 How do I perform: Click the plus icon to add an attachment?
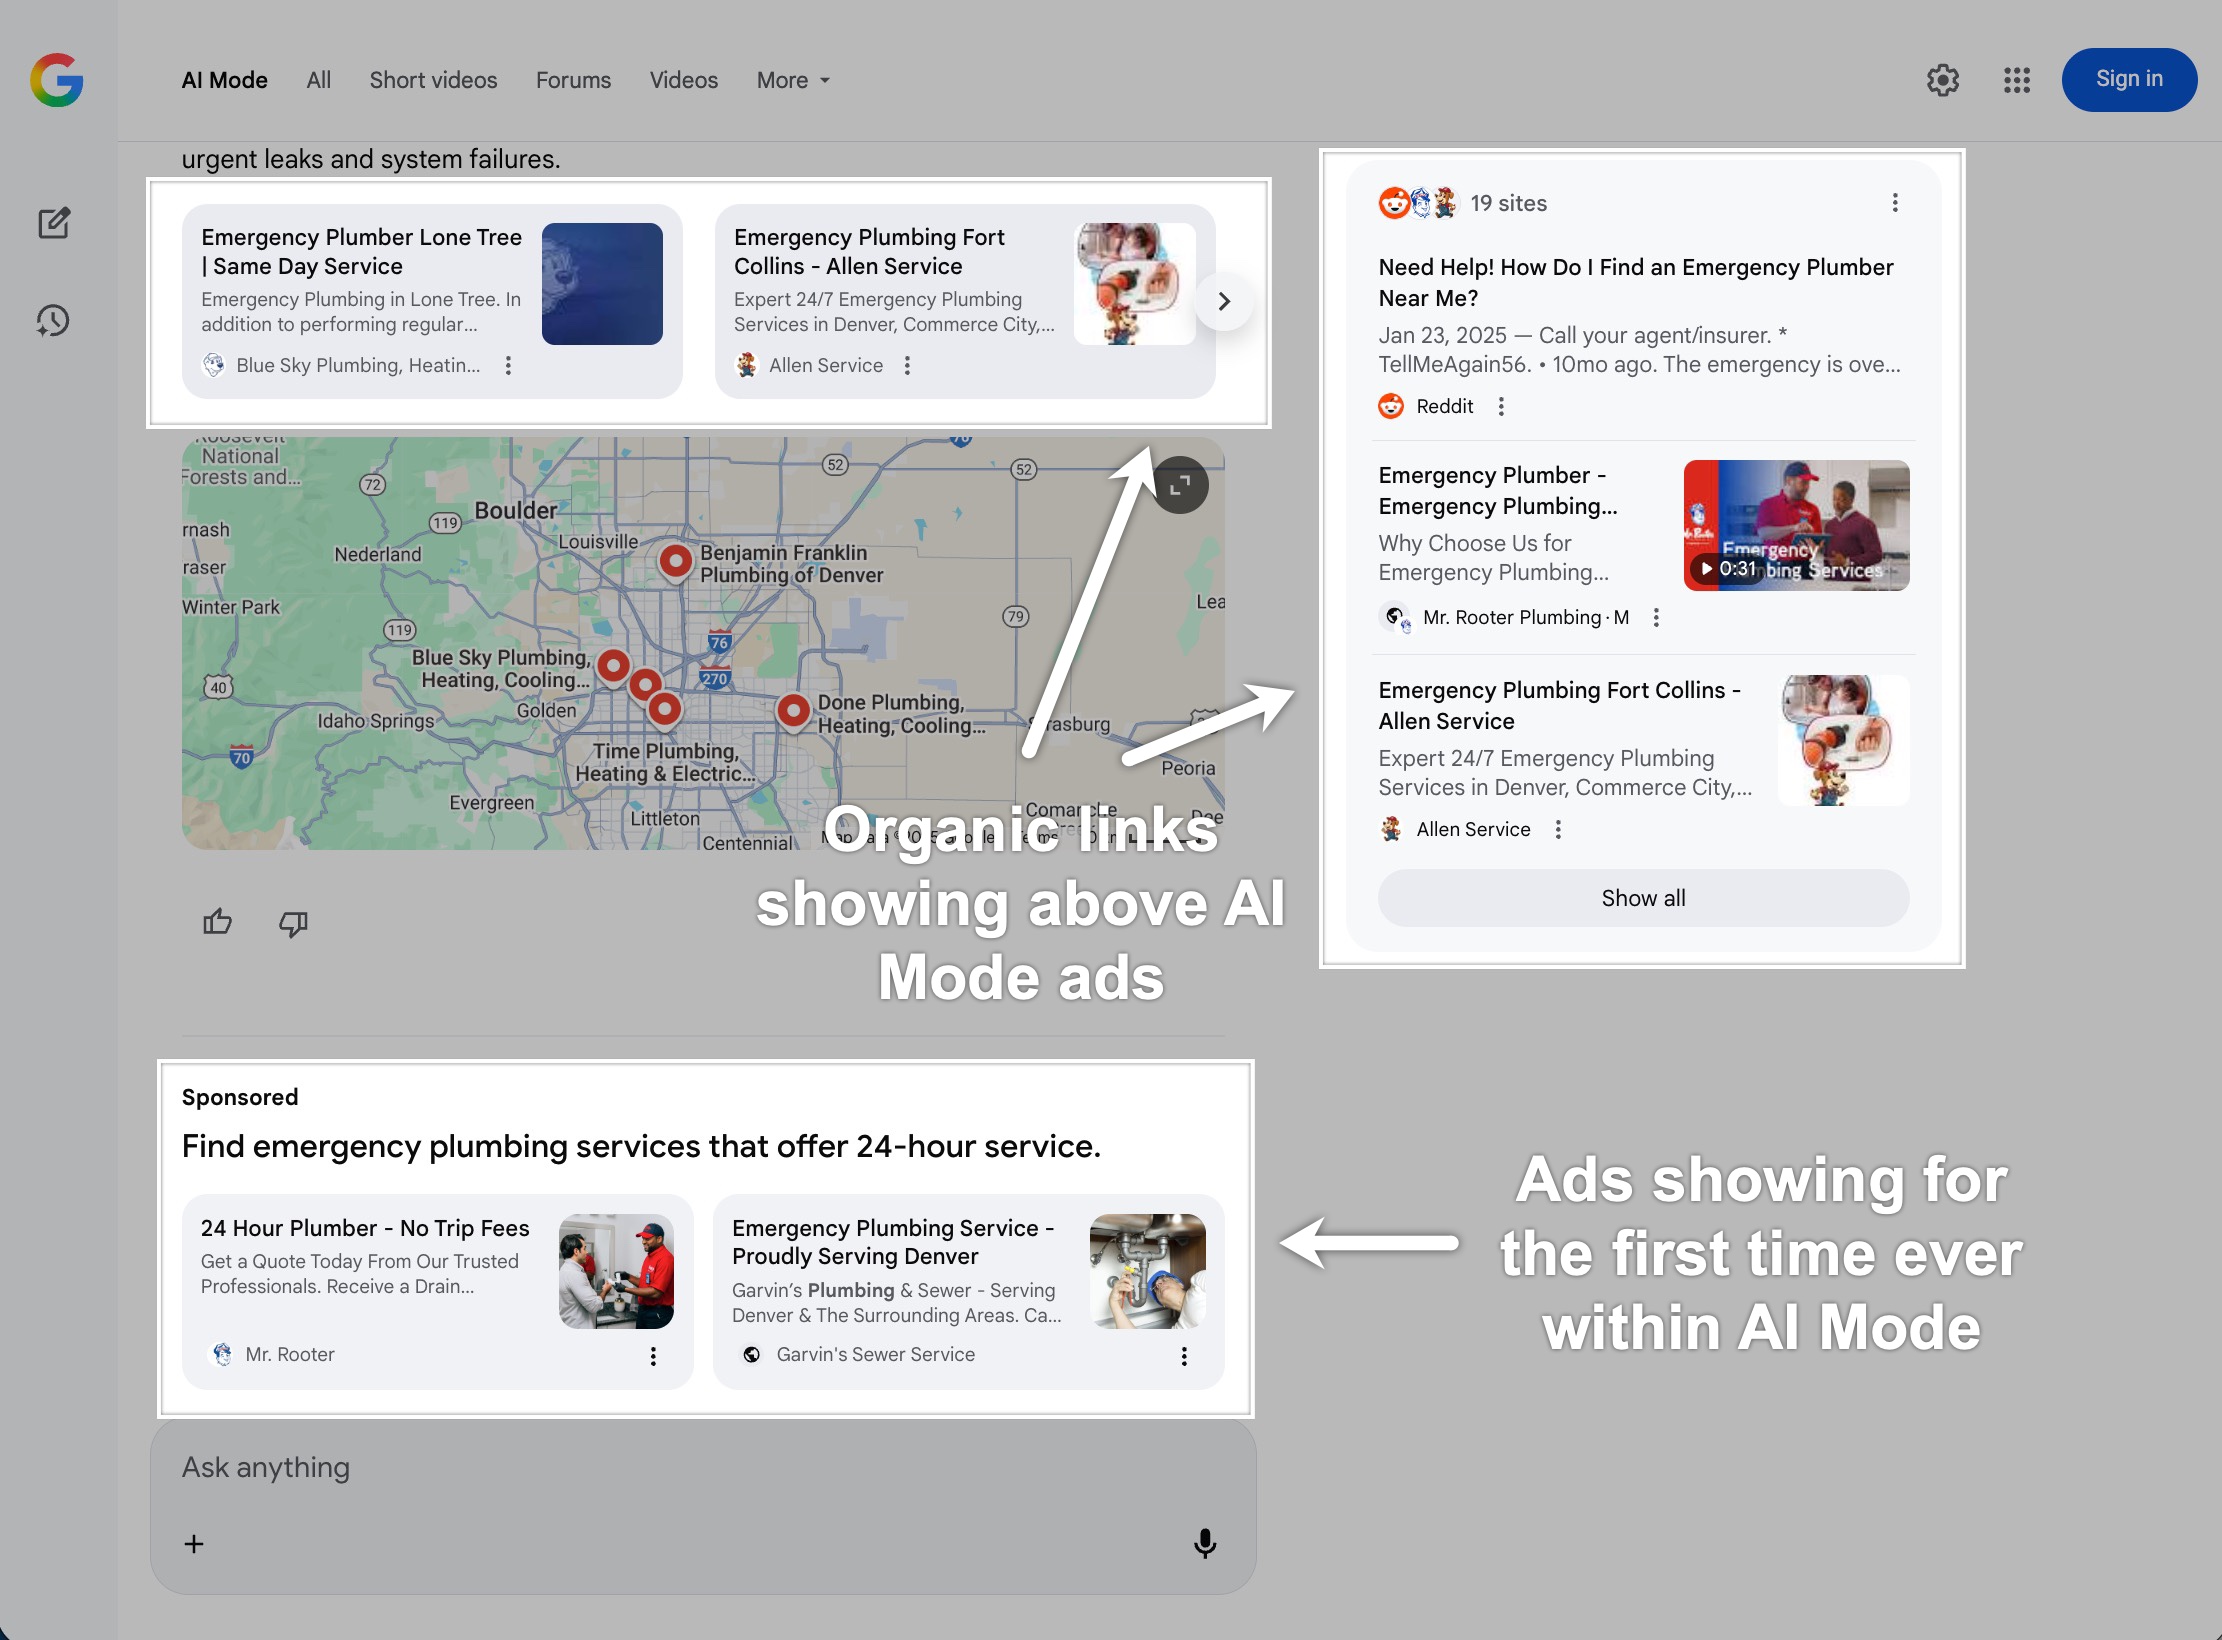tap(194, 1543)
